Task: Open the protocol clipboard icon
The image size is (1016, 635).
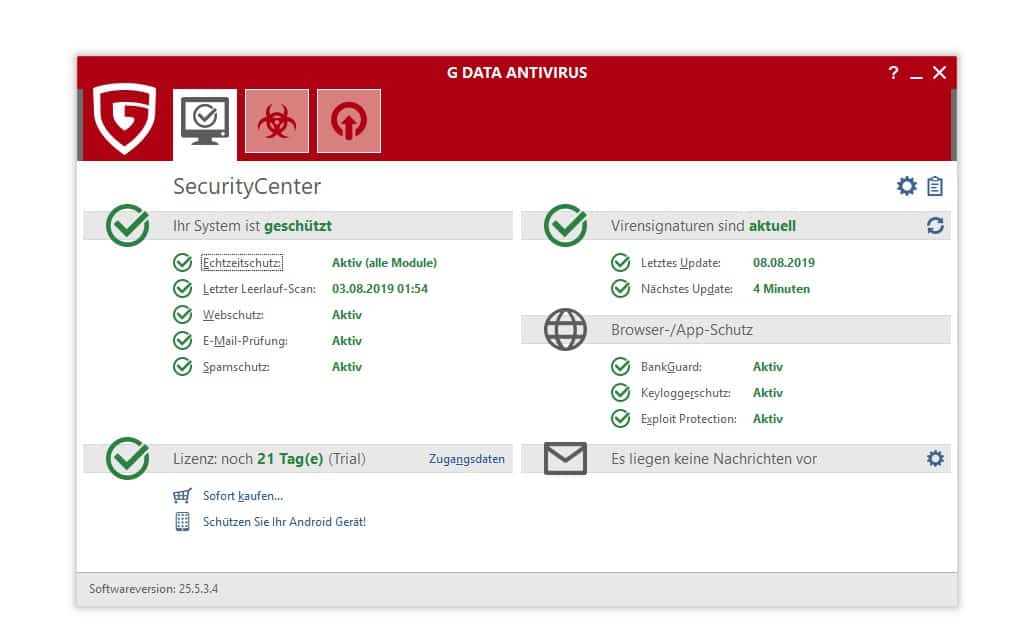Action: 935,186
